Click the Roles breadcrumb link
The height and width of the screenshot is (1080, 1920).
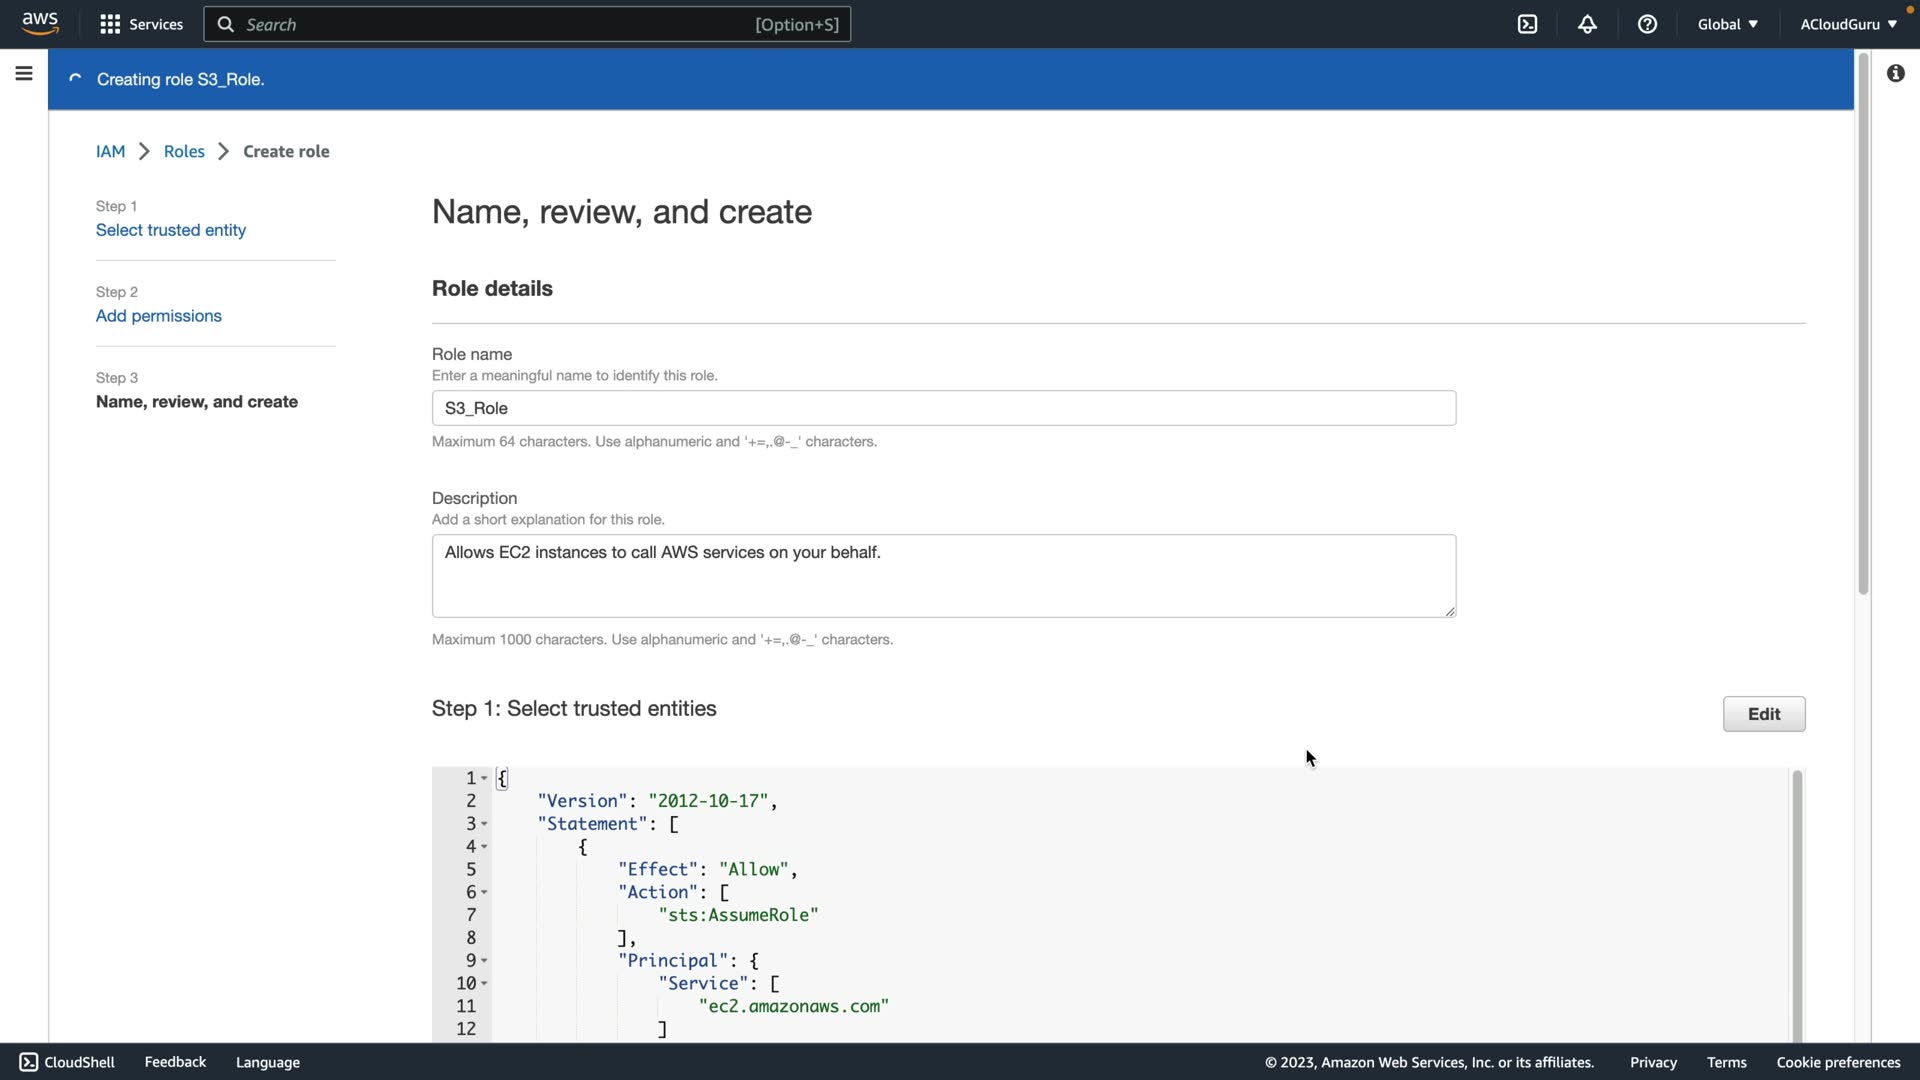pos(184,151)
